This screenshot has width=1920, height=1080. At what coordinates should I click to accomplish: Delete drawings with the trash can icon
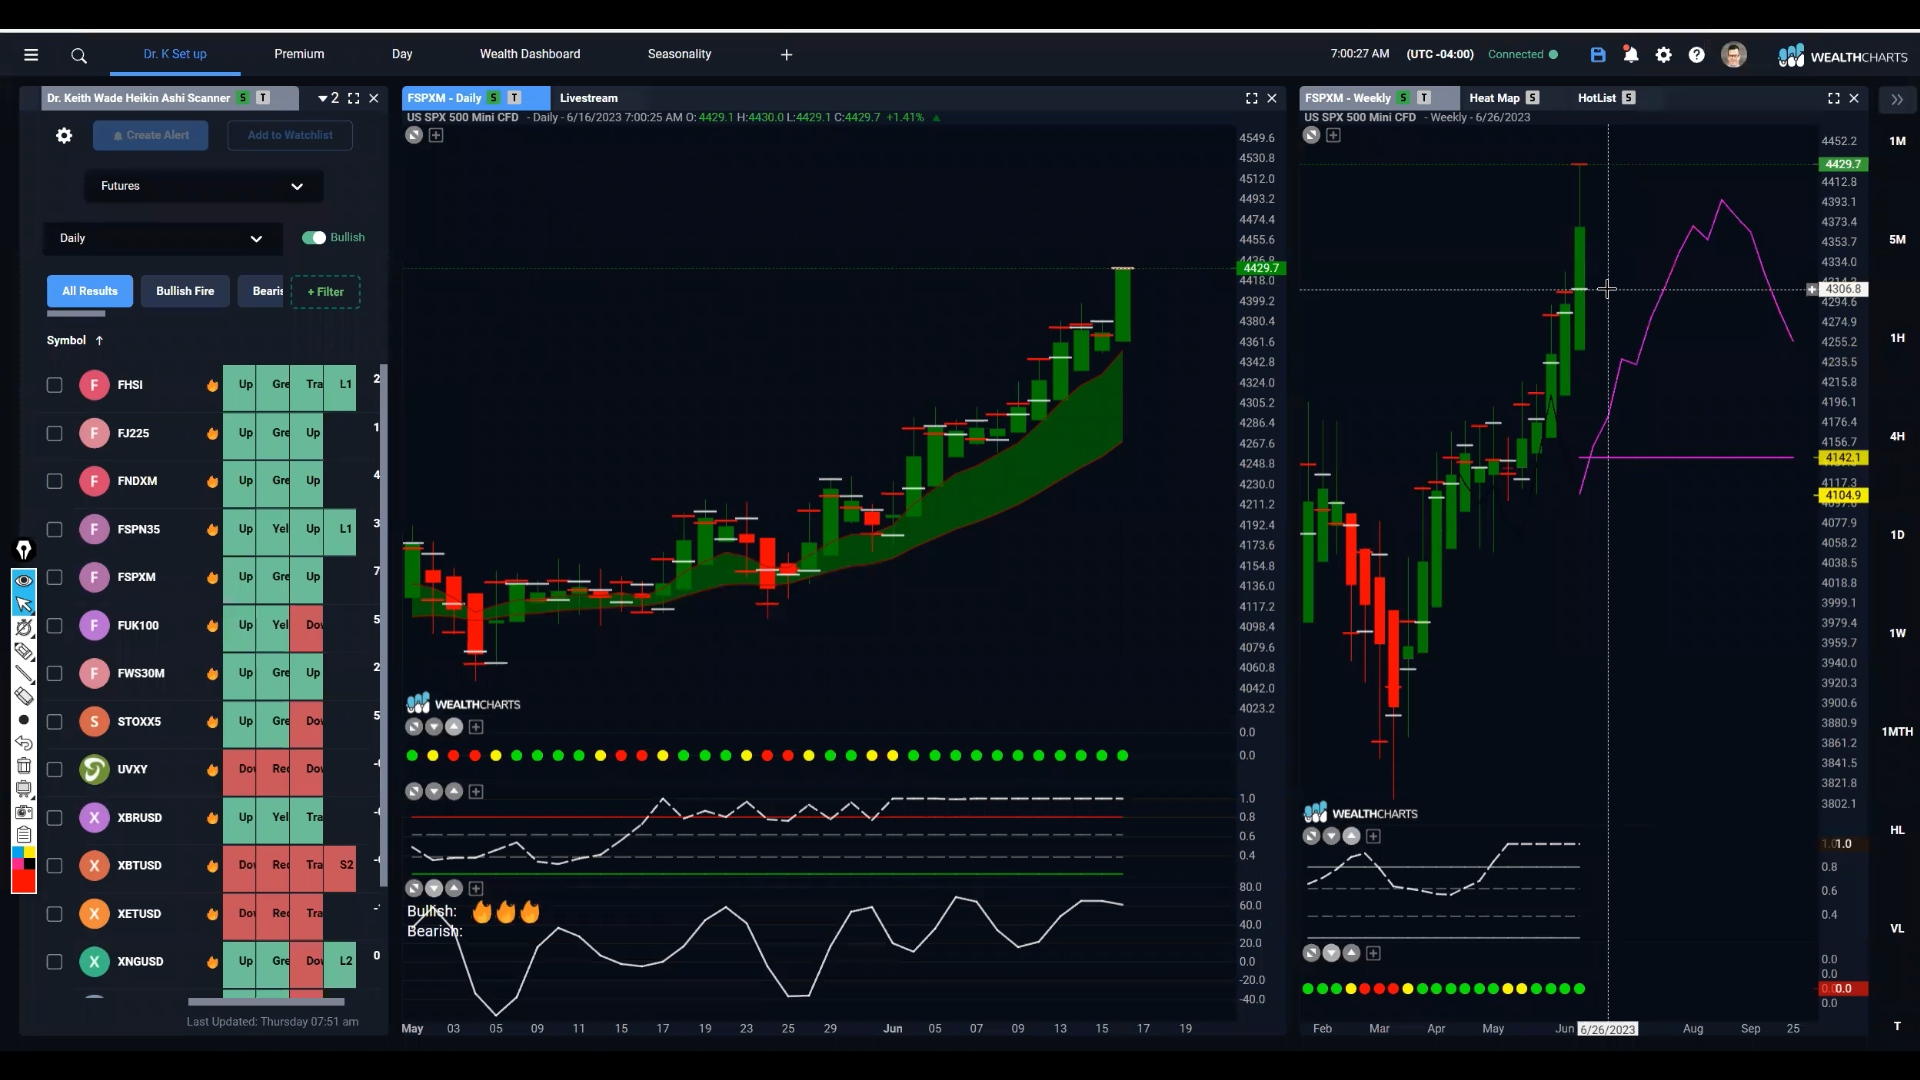24,766
